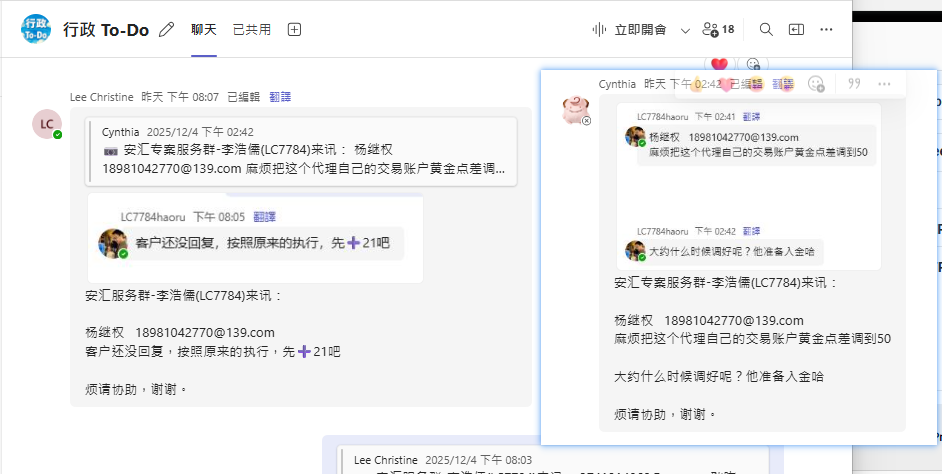Click the Lee Christine sender name
Viewport: 942px width, 474px height.
(103, 97)
